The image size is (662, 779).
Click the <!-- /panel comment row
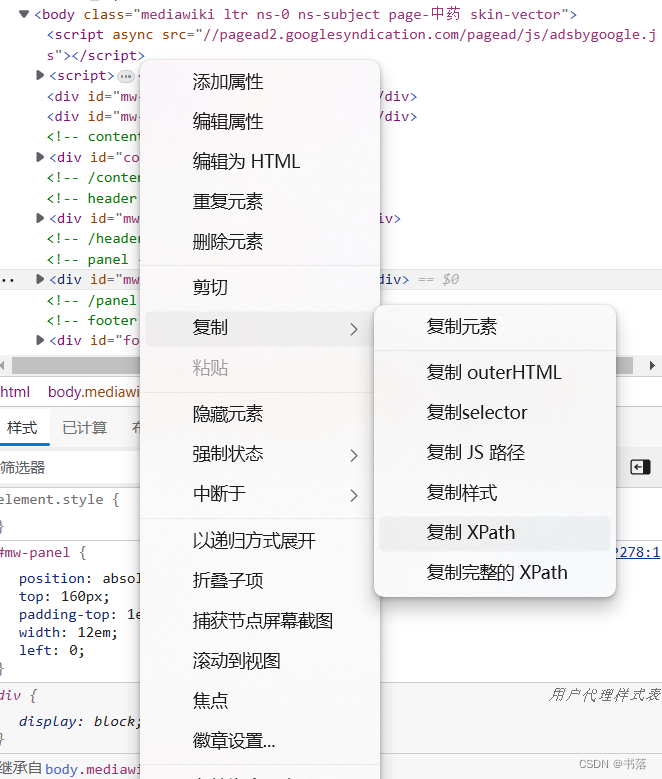pos(92,301)
